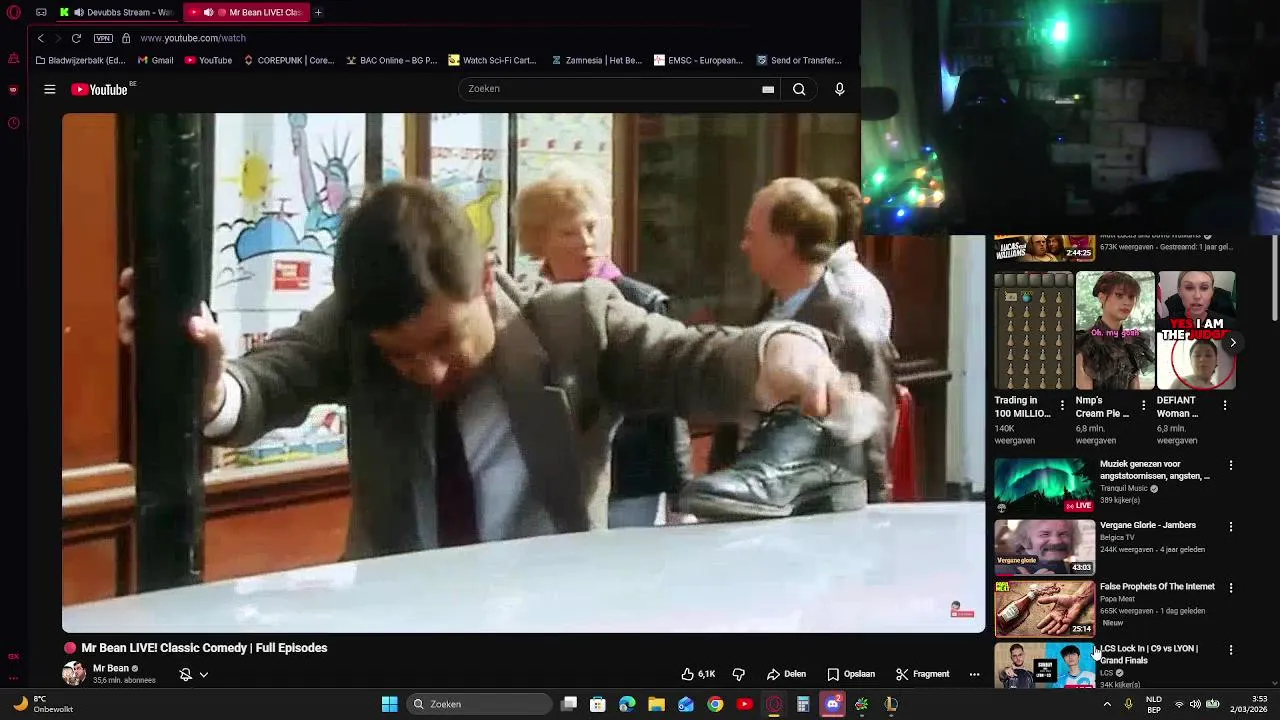The width and height of the screenshot is (1280, 720).
Task: Open options for Nmp's Cream Pie short
Action: pyautogui.click(x=1143, y=405)
